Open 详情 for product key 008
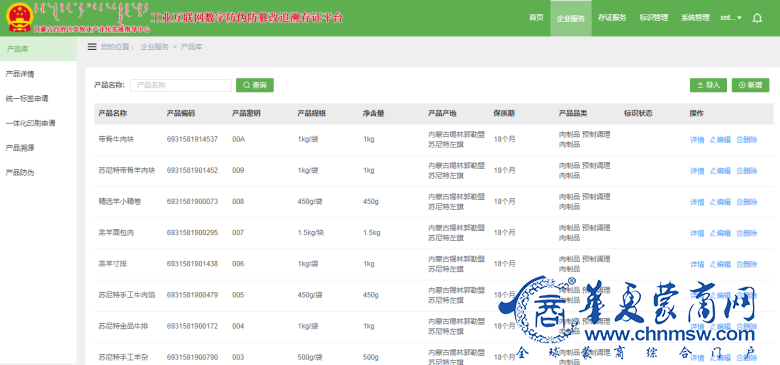The height and width of the screenshot is (365, 780). point(697,202)
